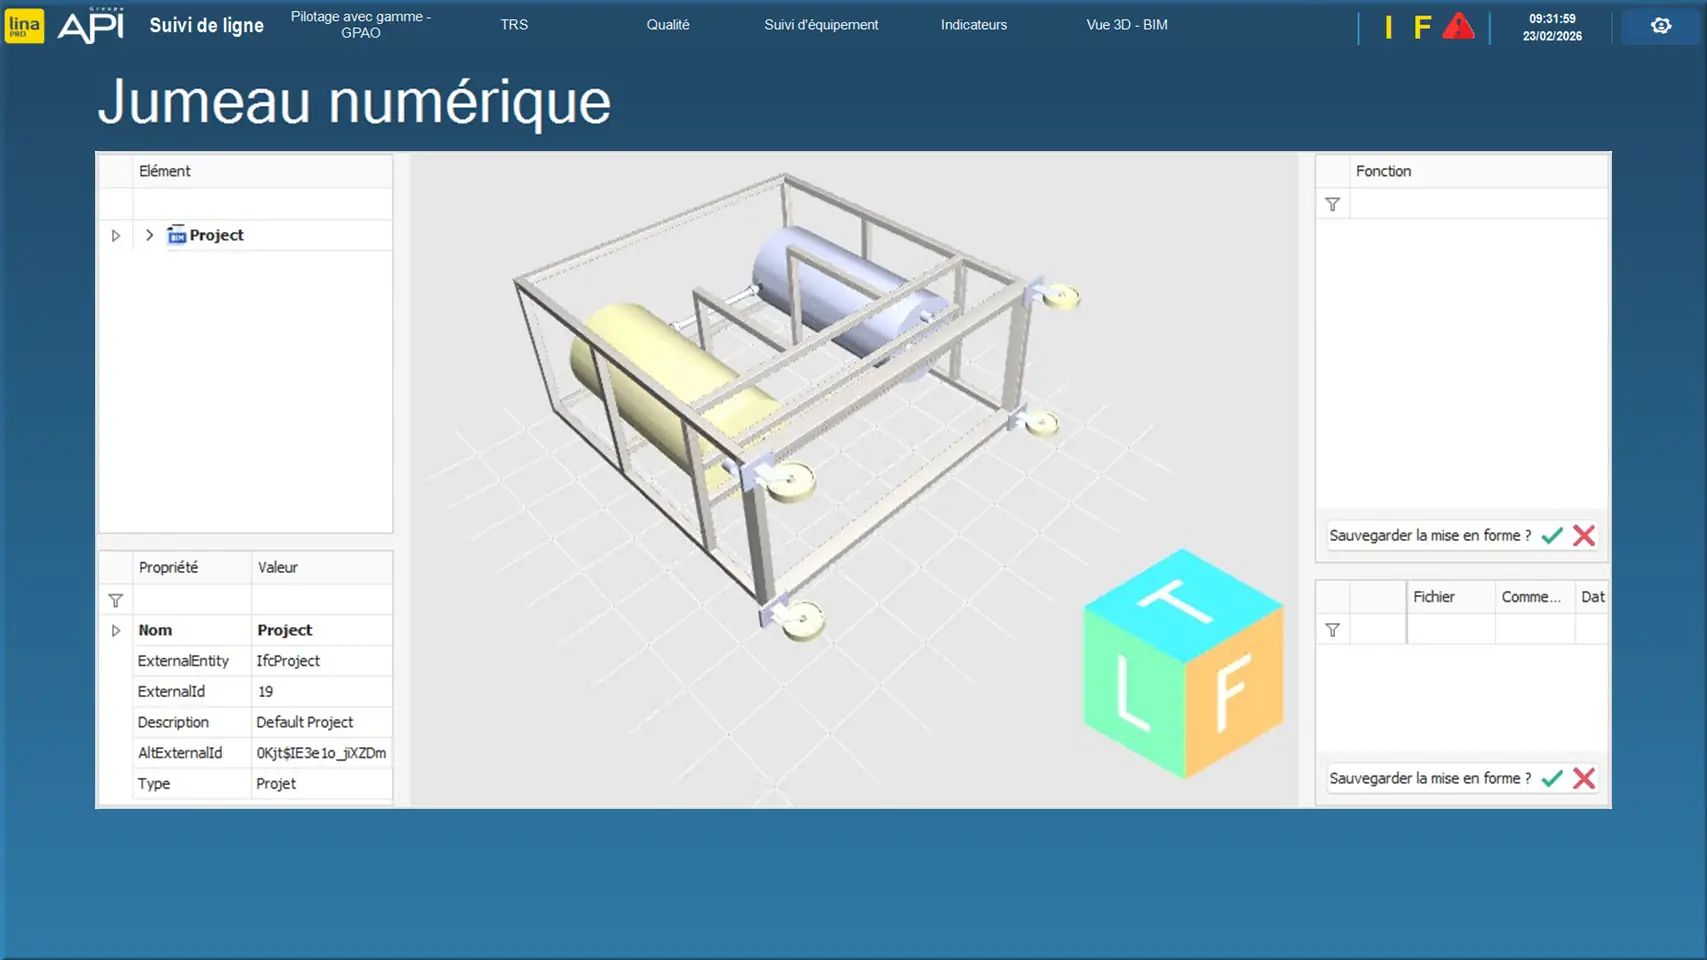Expand the Project tree node chevron

point(149,235)
